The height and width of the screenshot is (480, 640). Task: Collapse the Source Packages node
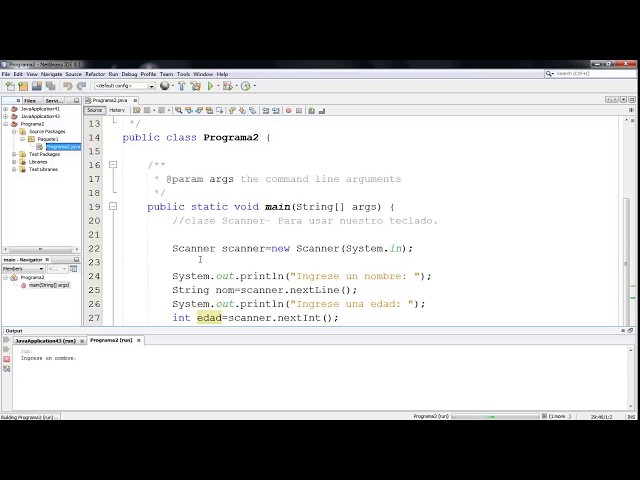(x=14, y=131)
